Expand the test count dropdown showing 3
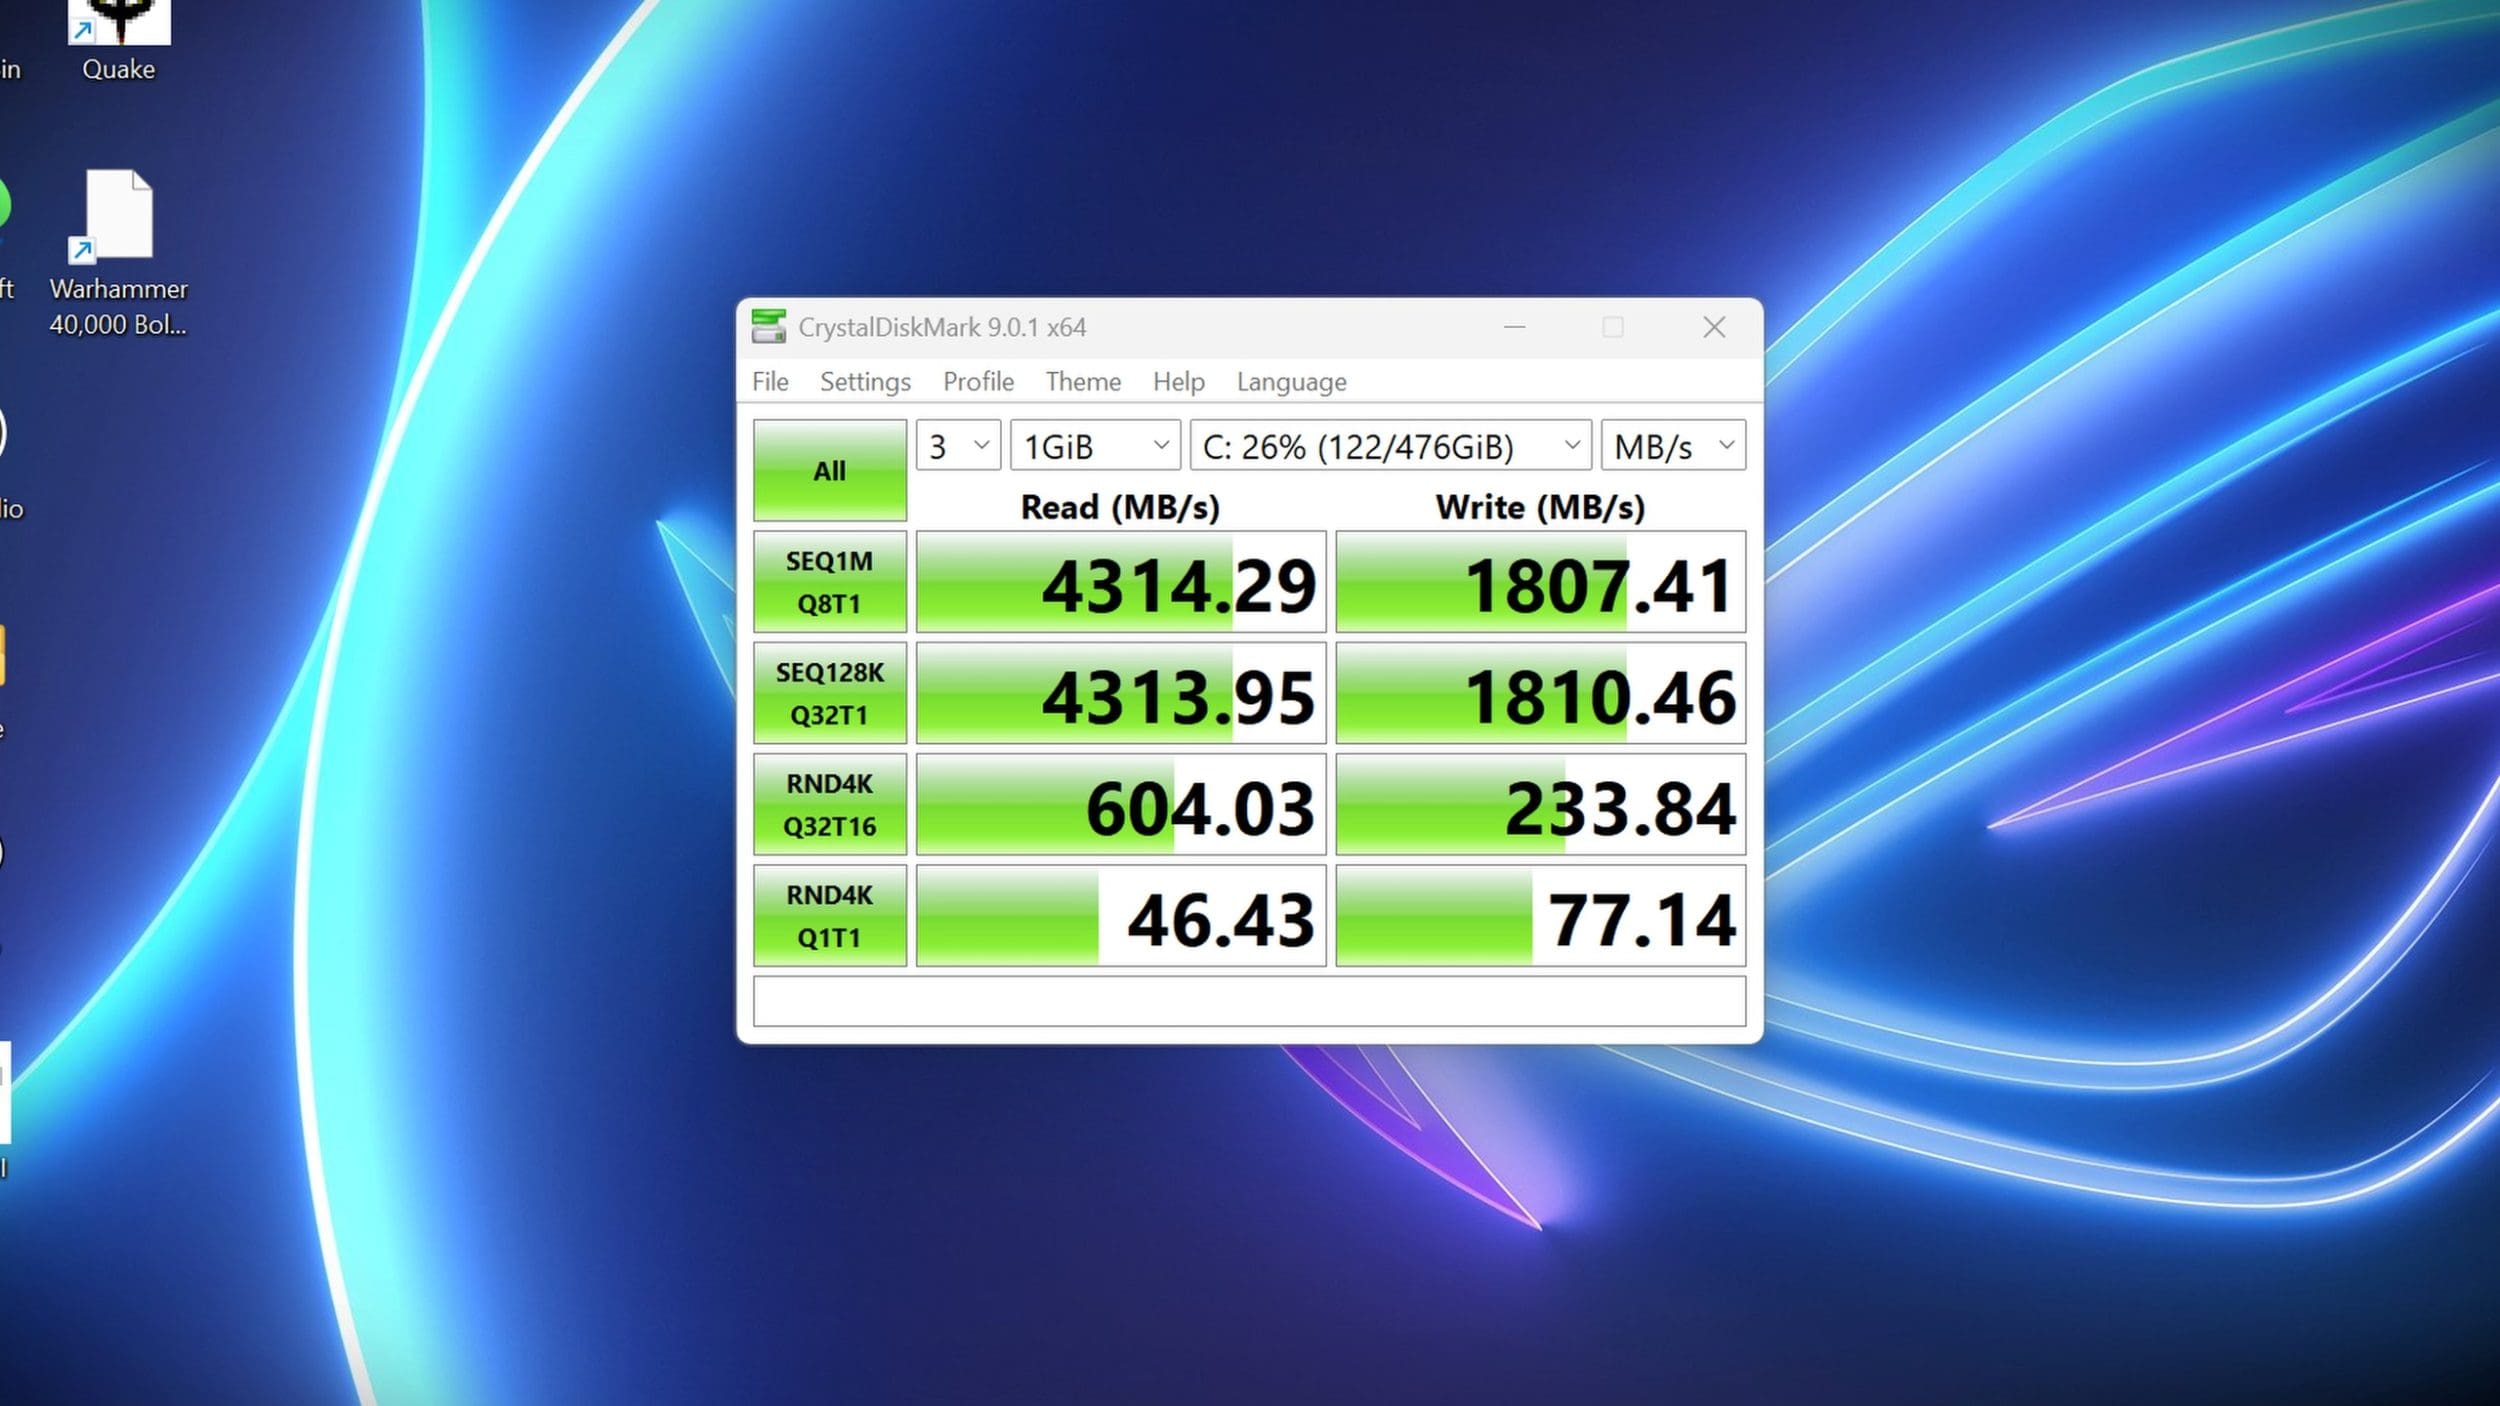 (957, 446)
